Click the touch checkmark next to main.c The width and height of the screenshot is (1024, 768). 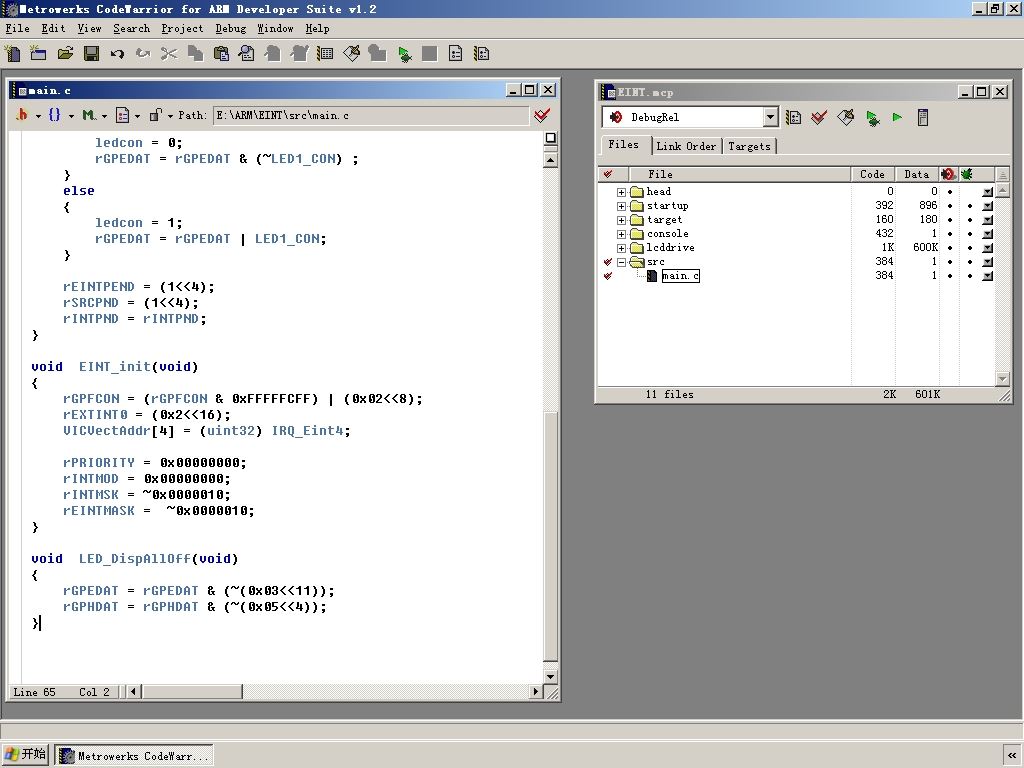608,276
